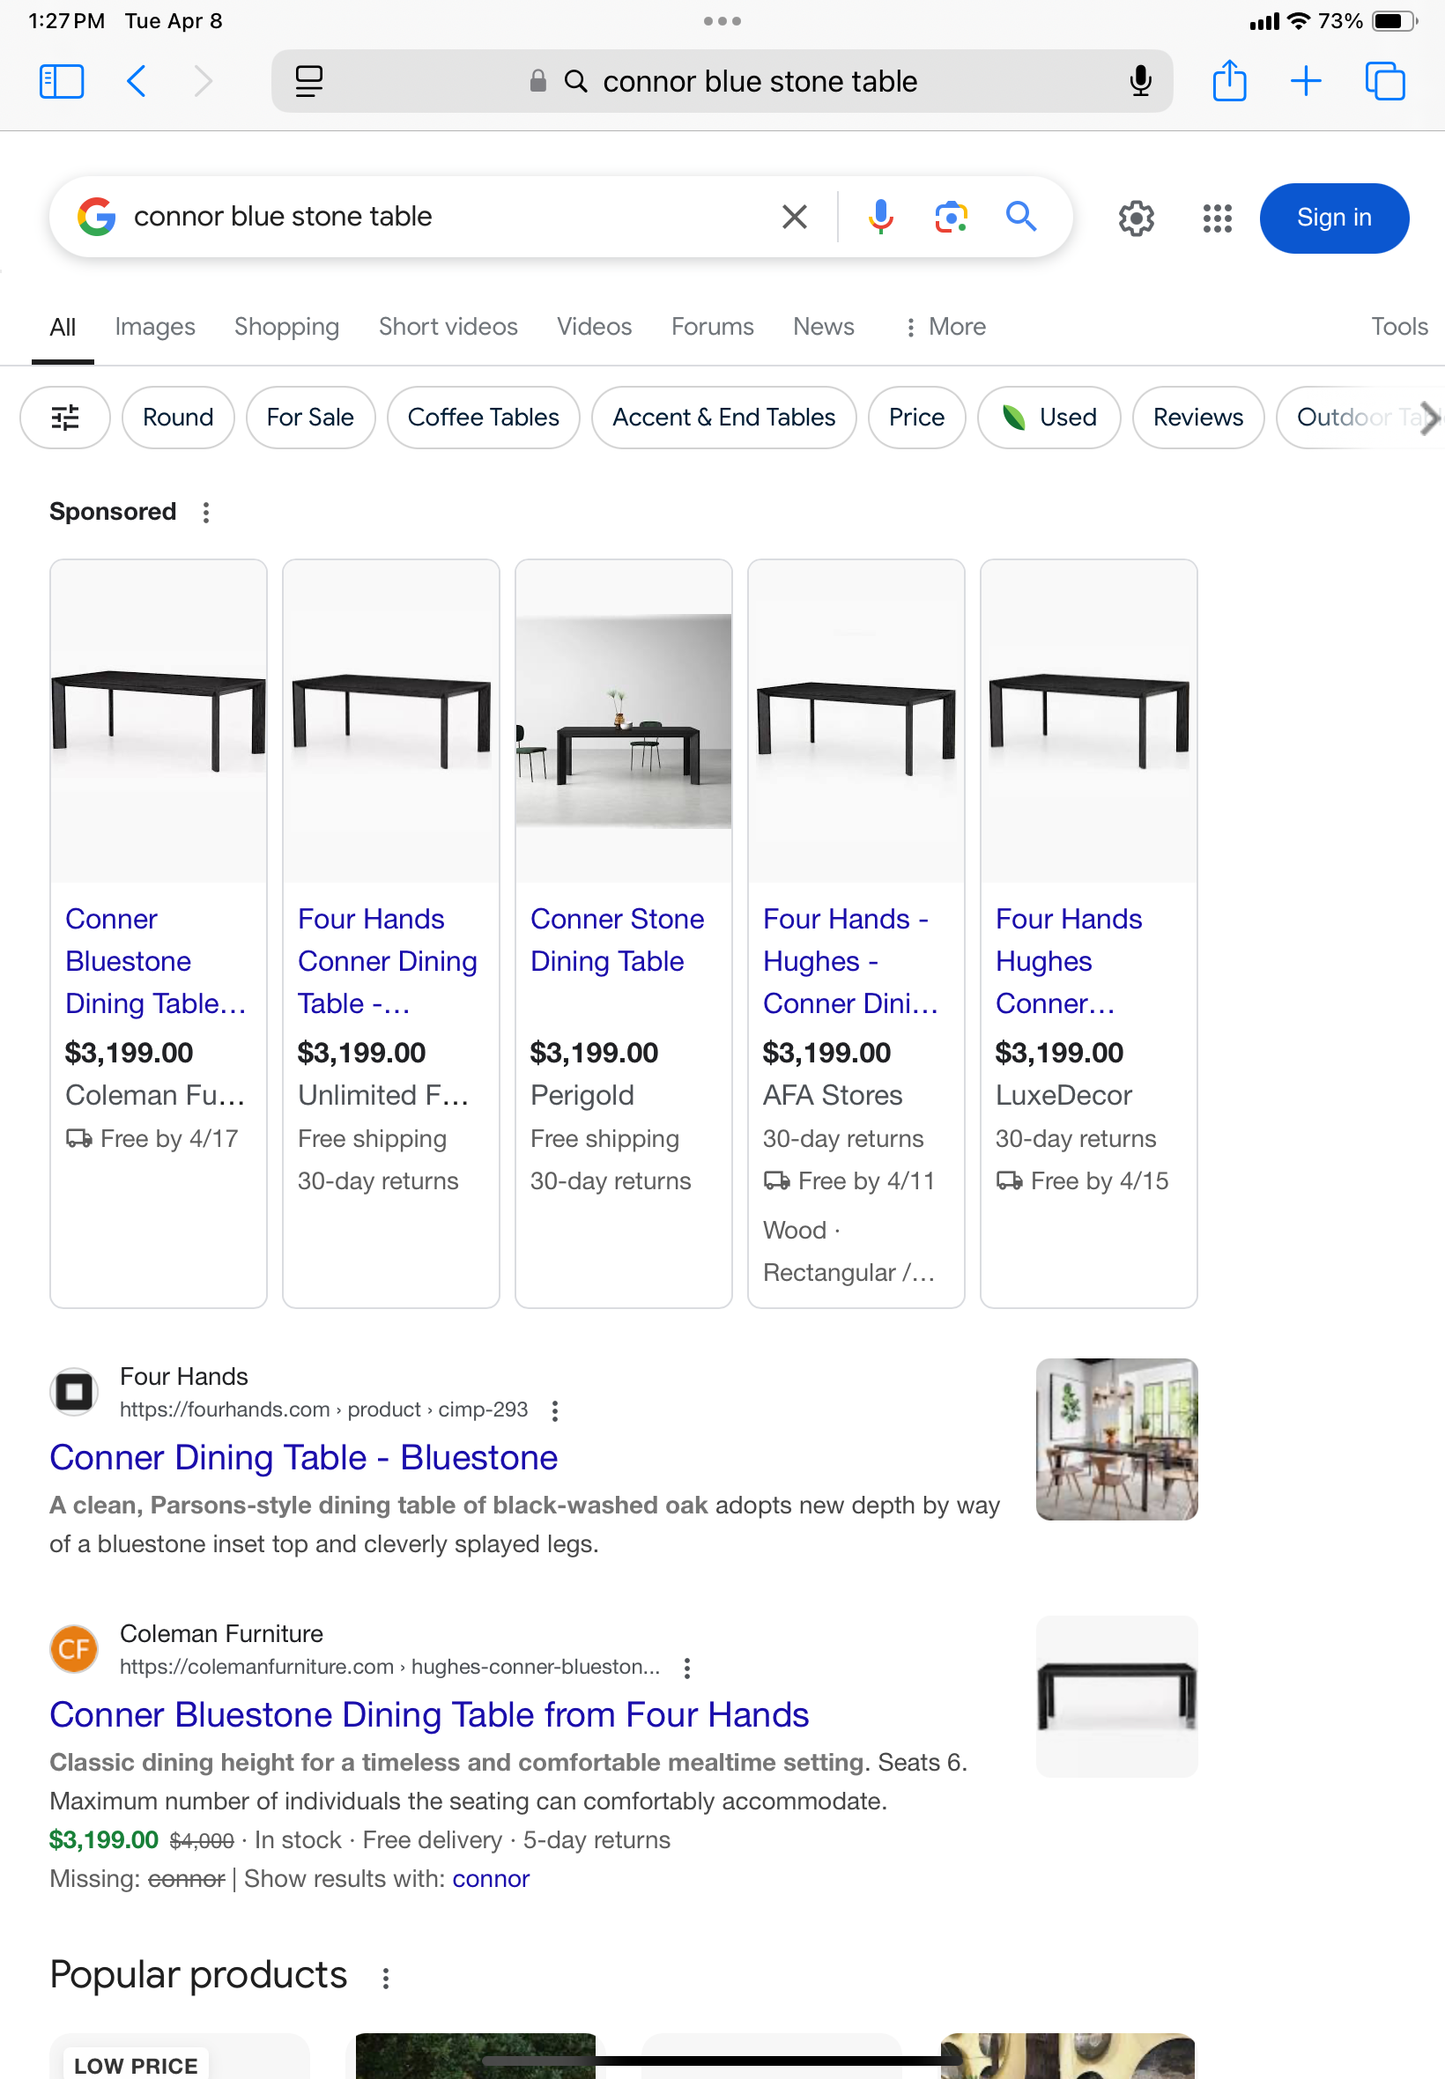Viewport: 1445px width, 2079px height.
Task: Expand the More search categories menu
Action: pyautogui.click(x=945, y=327)
